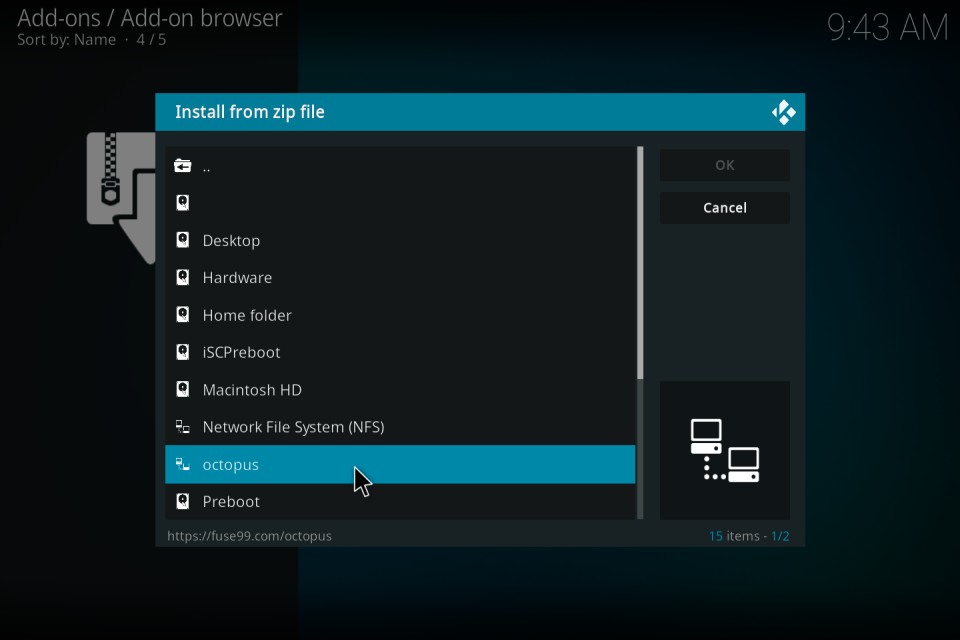
Task: Click the drive icon beside Preboot
Action: (x=182, y=502)
